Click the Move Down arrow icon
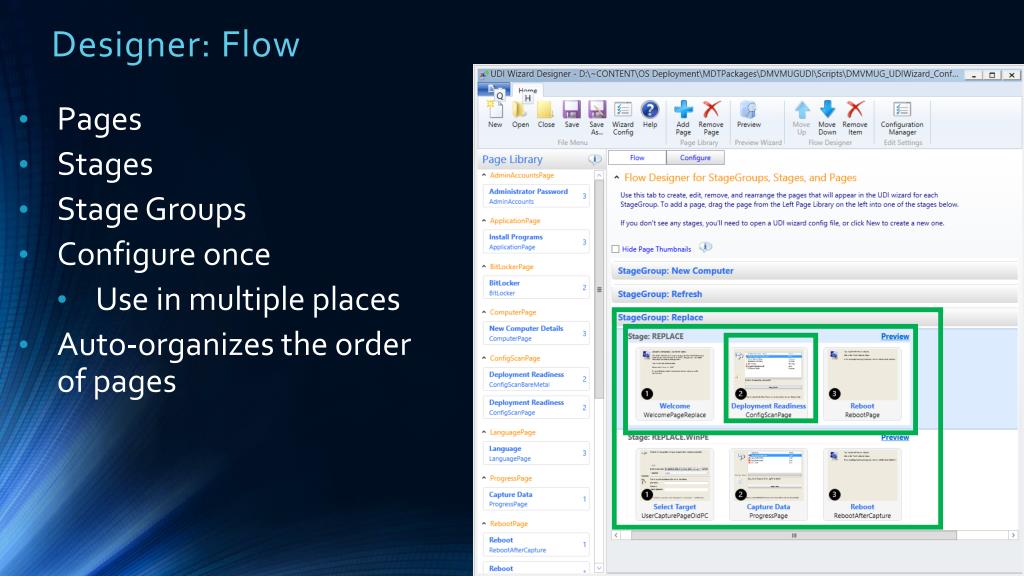This screenshot has height=576, width=1024. coord(827,110)
